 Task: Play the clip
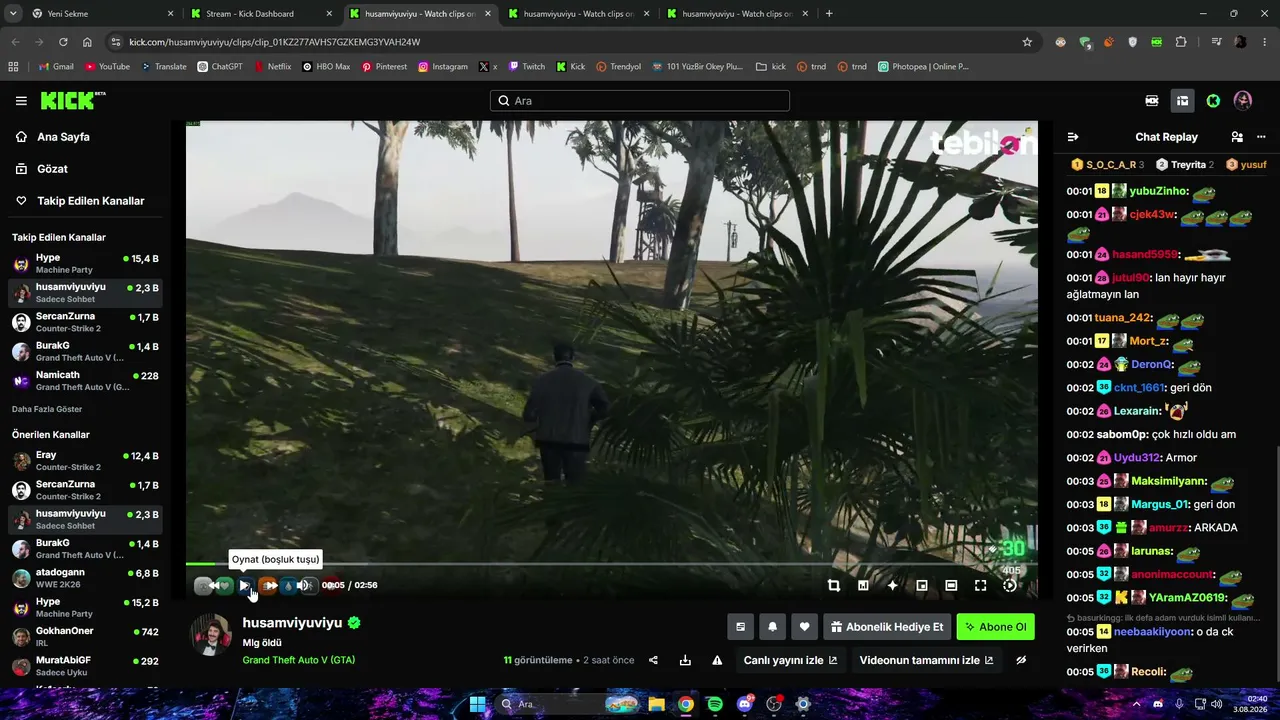tap(244, 586)
